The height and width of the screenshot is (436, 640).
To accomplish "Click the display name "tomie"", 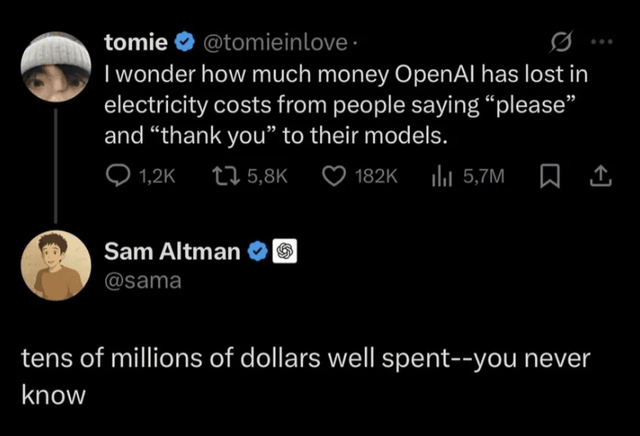I will coord(137,43).
